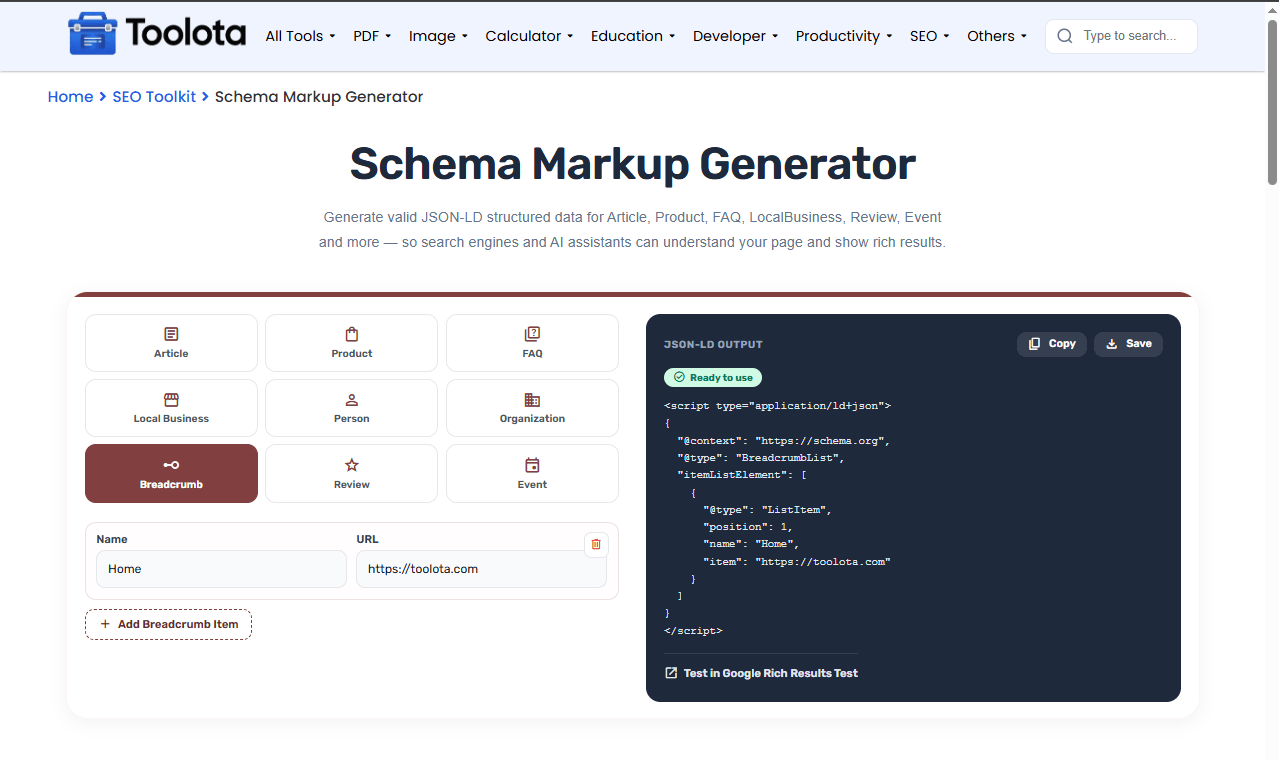This screenshot has width=1279, height=760.
Task: Delete the Home breadcrumb item with trash icon
Action: [x=596, y=544]
